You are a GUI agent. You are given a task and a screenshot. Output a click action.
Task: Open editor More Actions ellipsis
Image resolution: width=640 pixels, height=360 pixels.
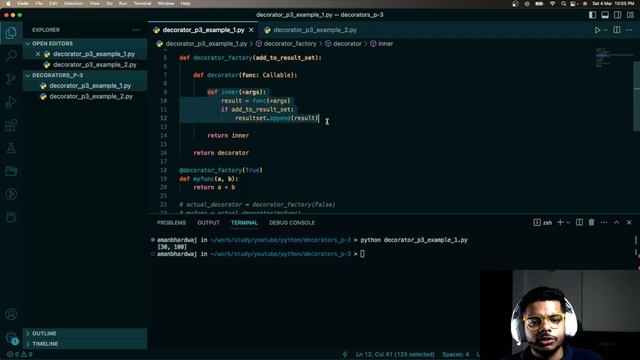click(629, 30)
